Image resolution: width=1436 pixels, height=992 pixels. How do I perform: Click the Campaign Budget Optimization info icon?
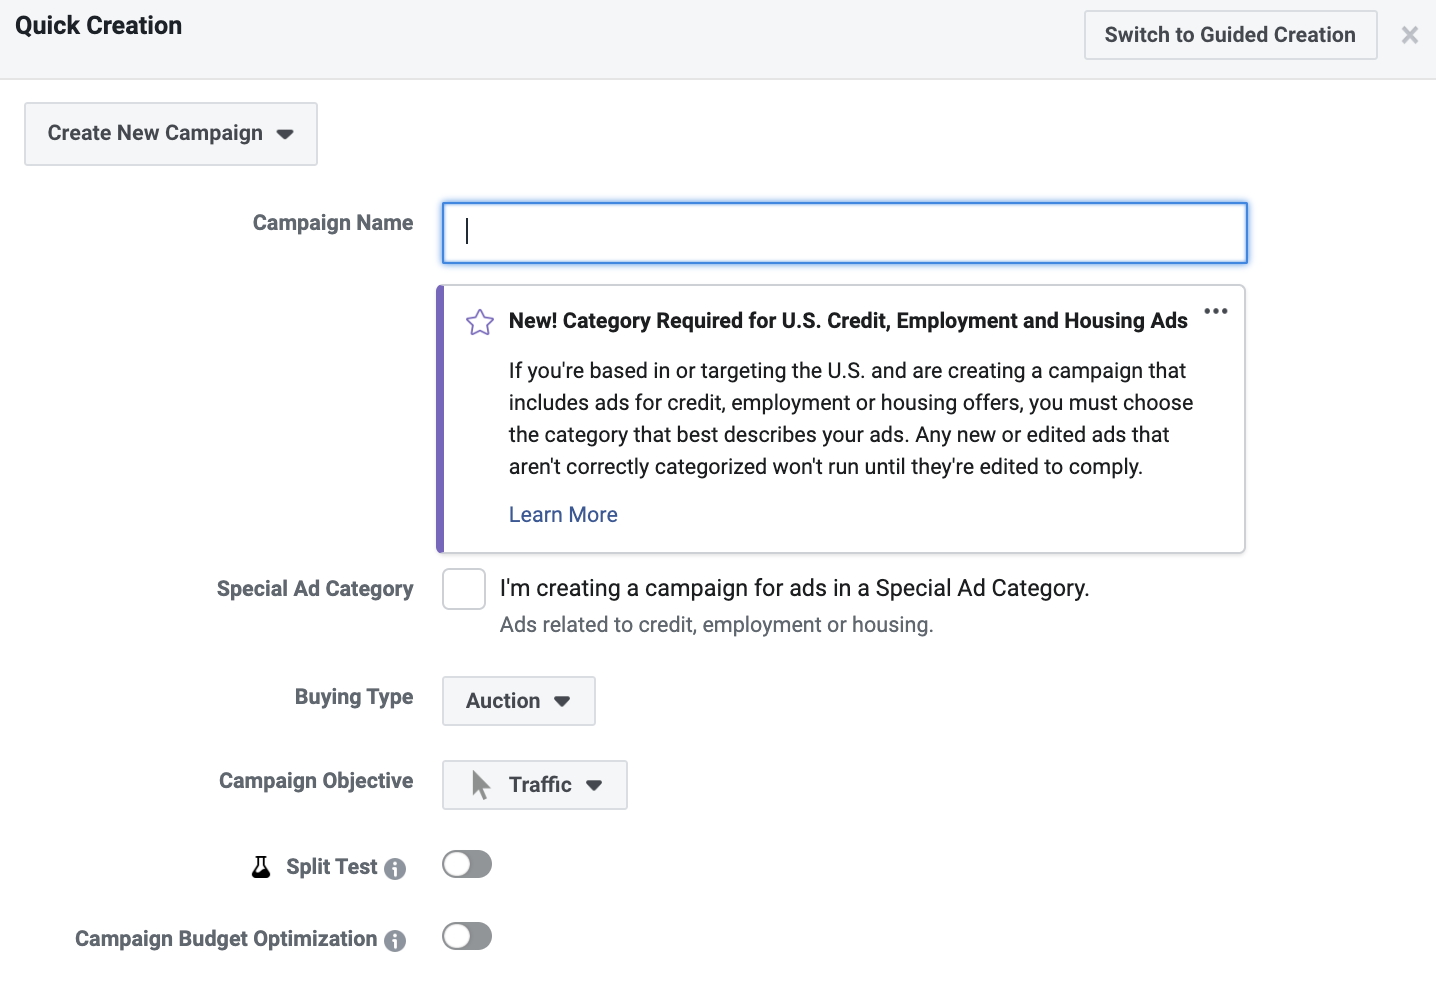(x=395, y=941)
